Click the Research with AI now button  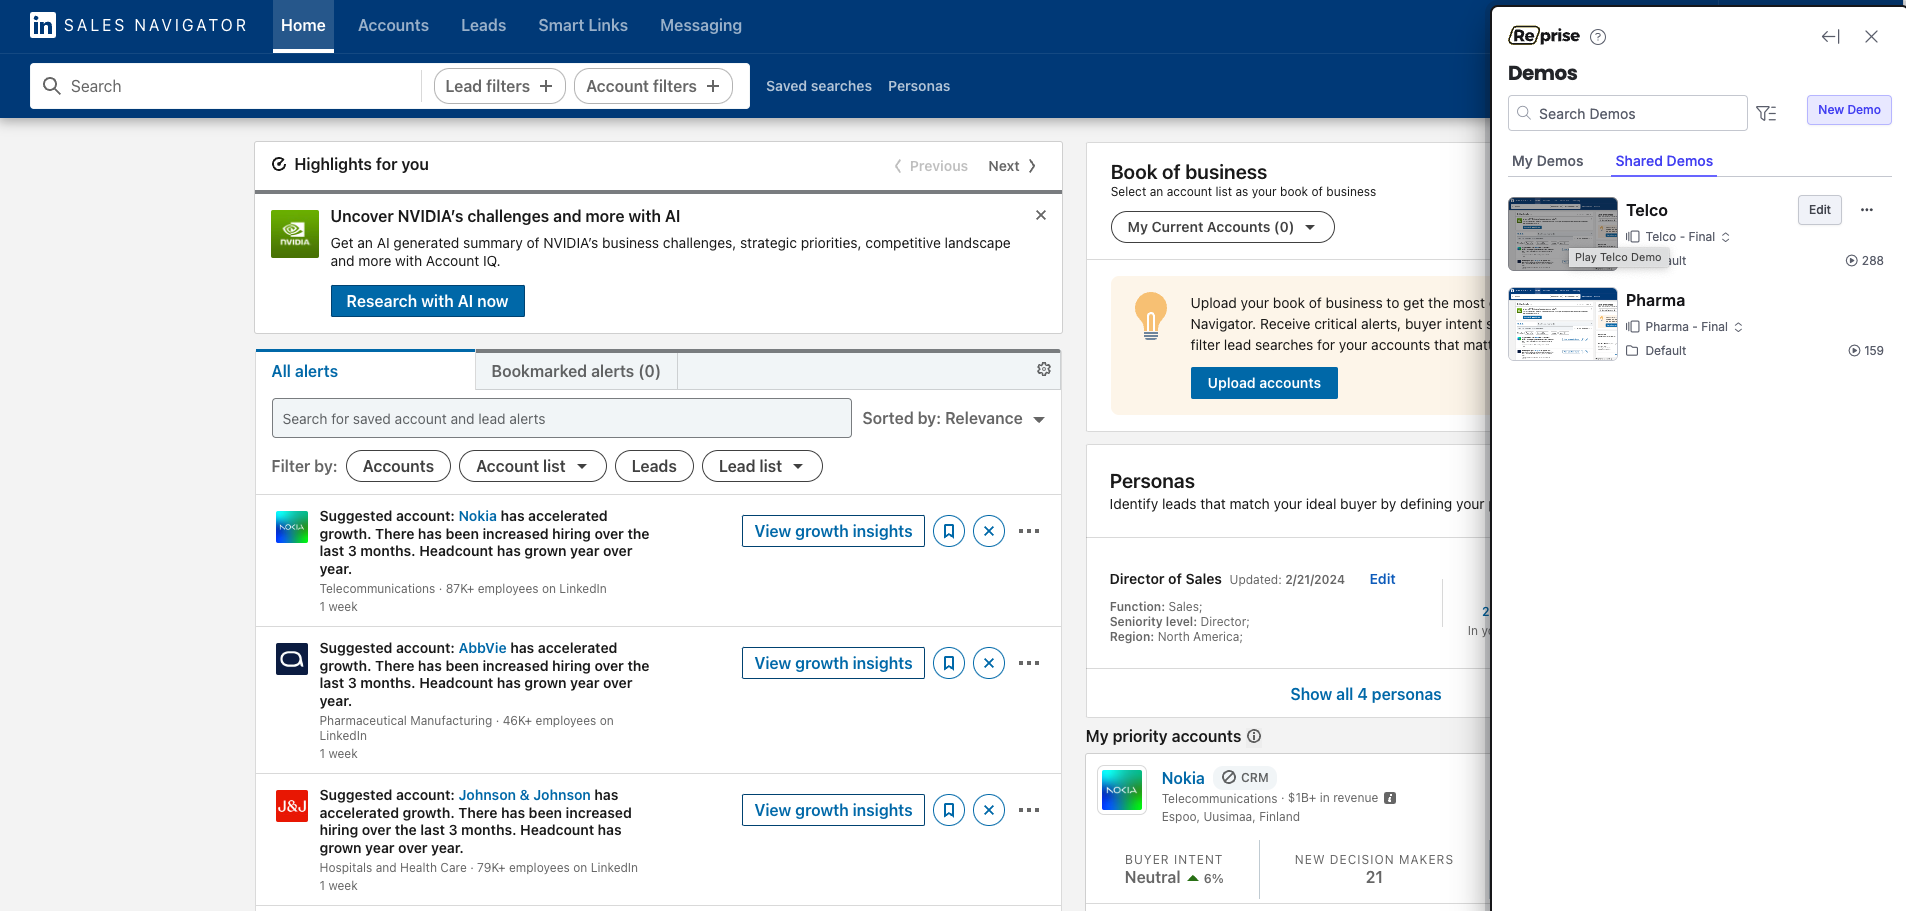click(x=427, y=301)
